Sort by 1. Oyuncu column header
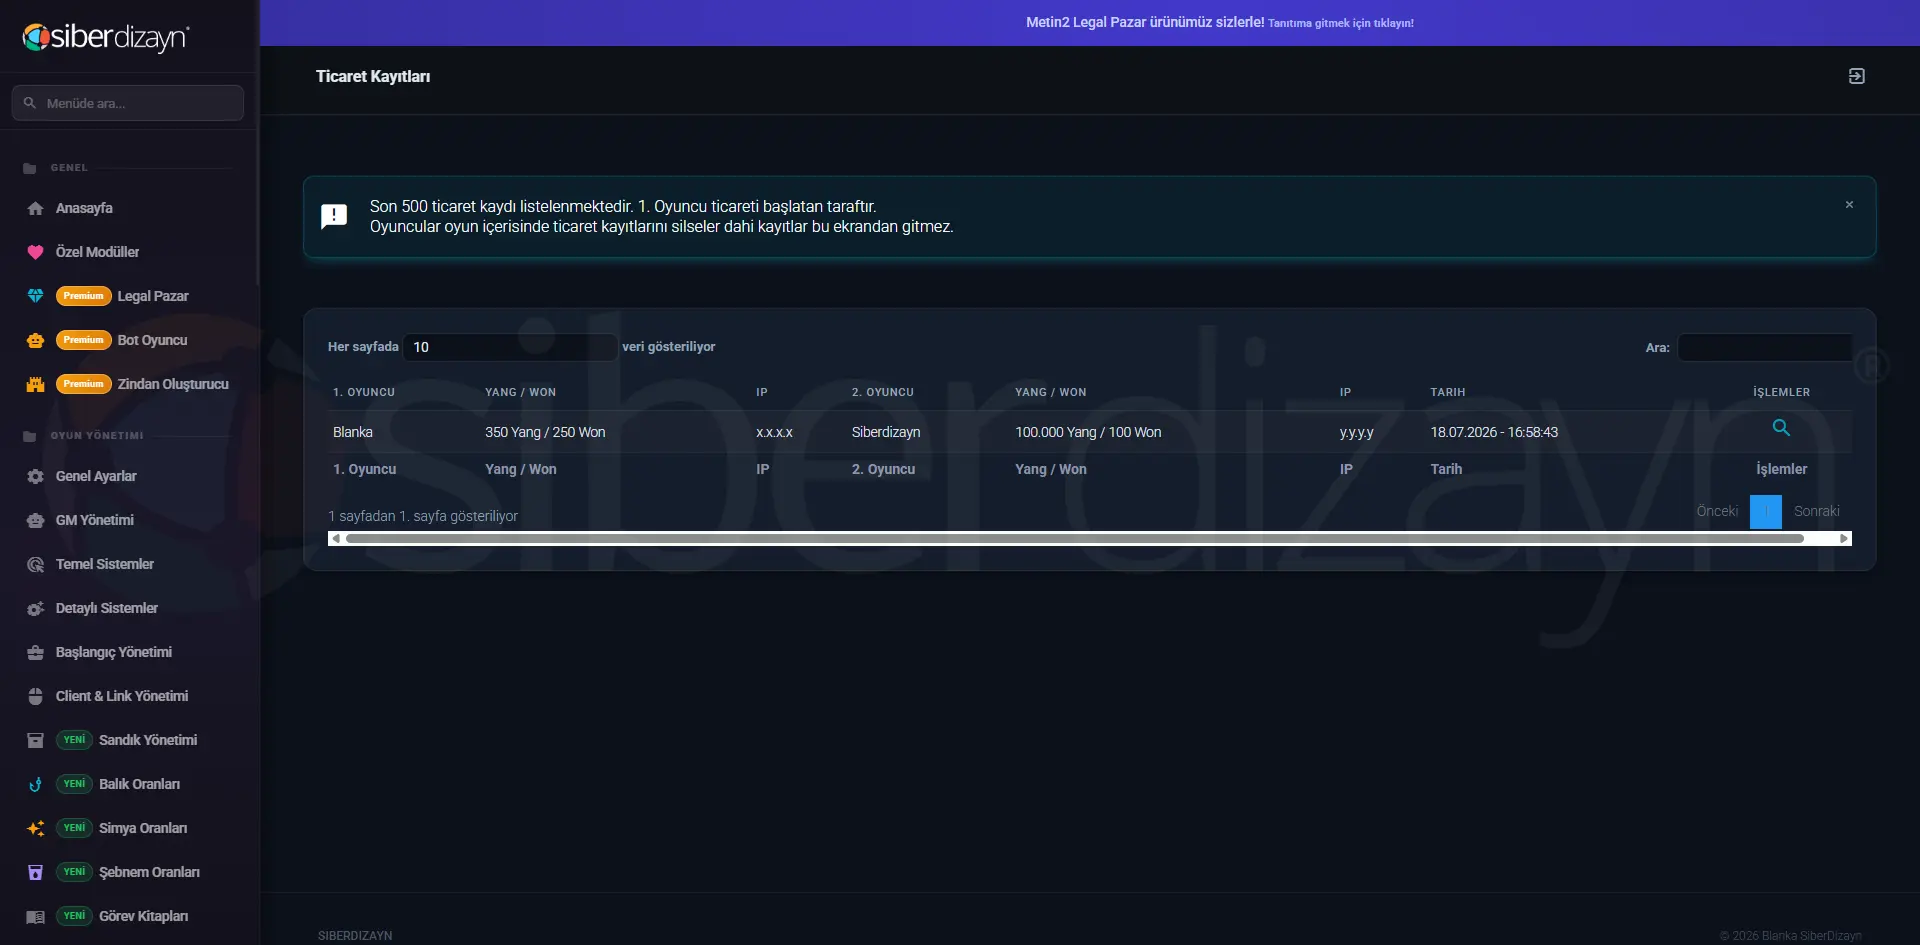 (364, 392)
